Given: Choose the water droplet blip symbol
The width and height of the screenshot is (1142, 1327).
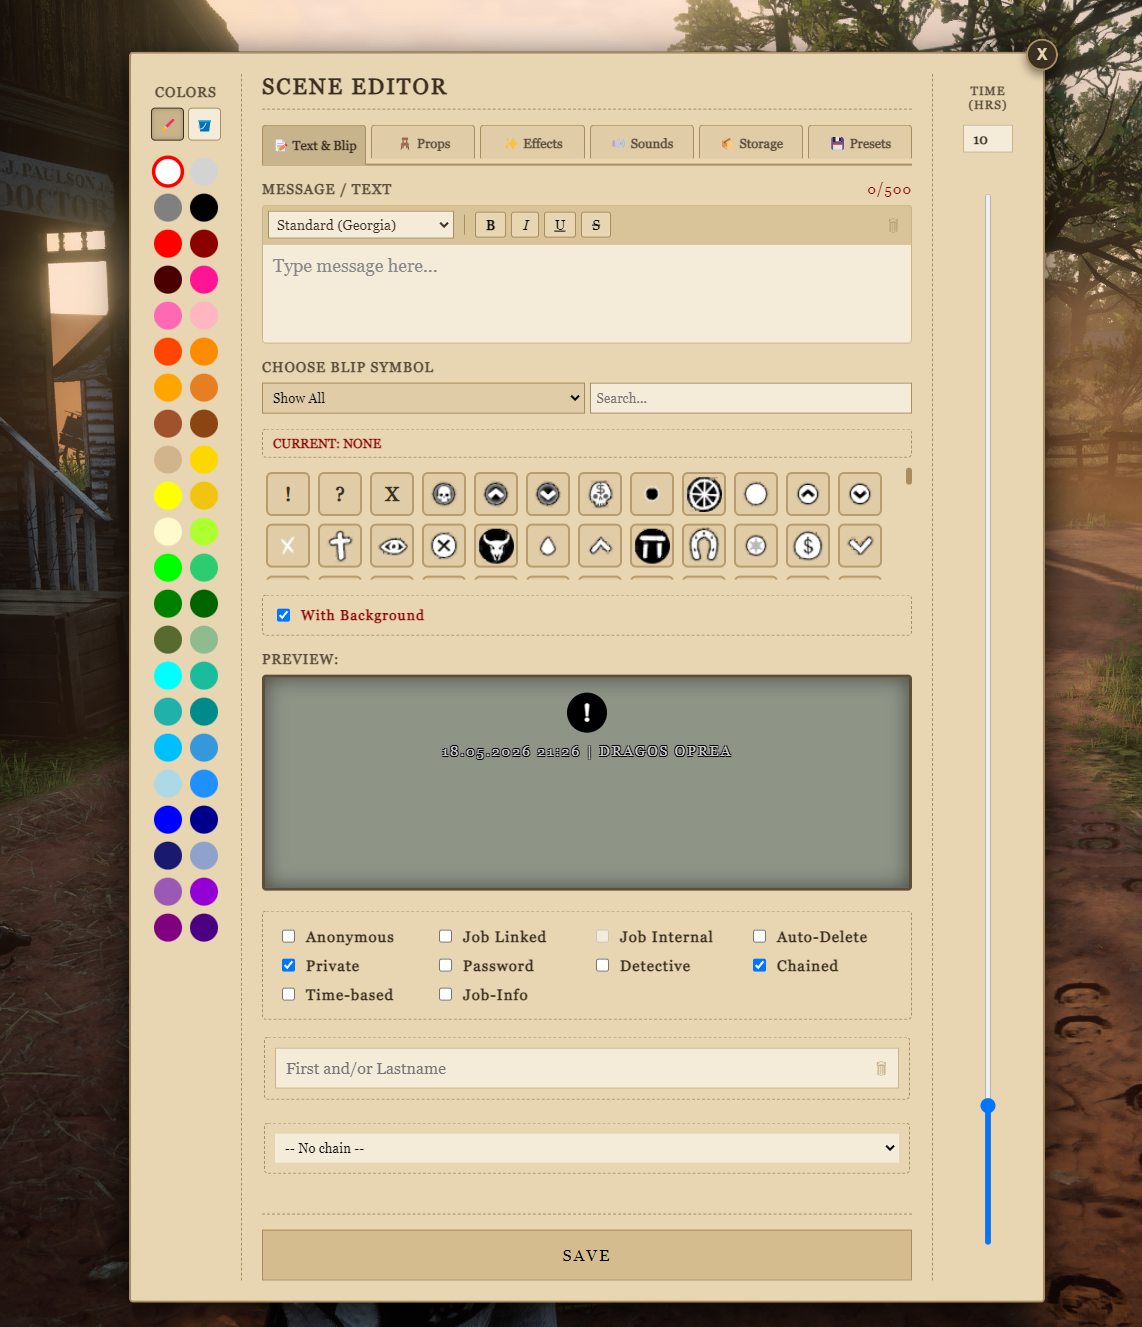Looking at the screenshot, I should [x=548, y=546].
